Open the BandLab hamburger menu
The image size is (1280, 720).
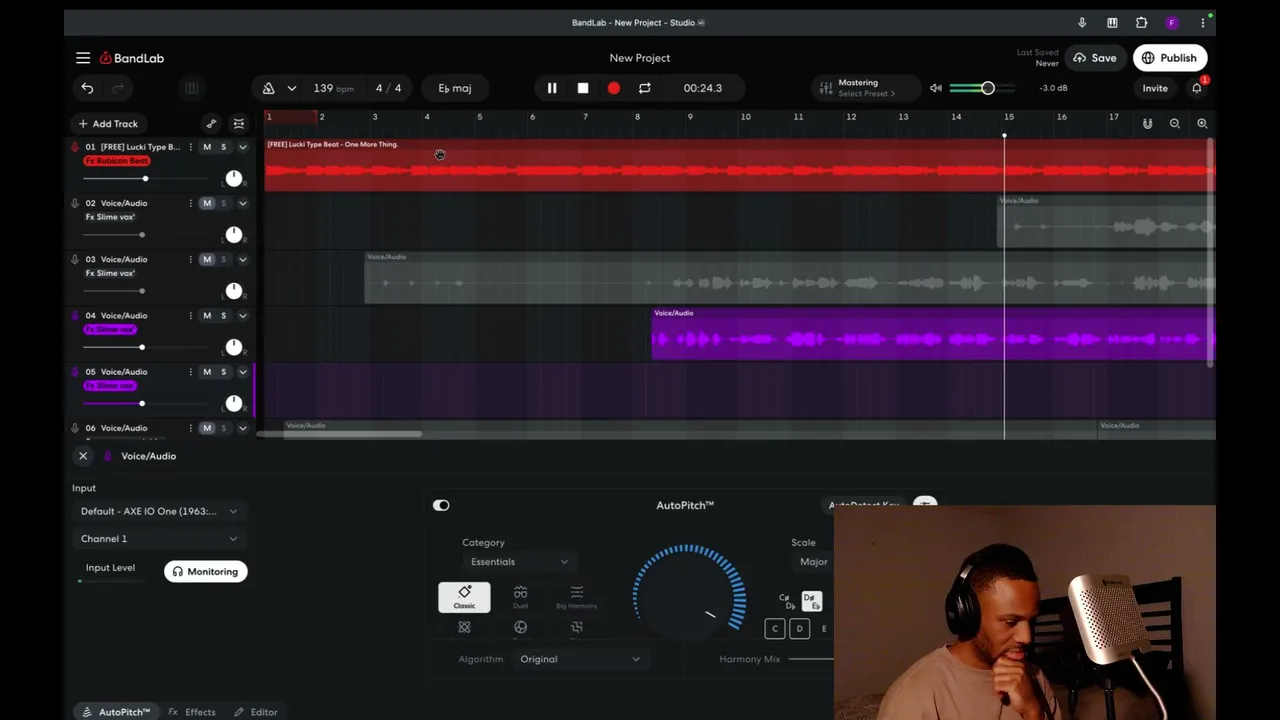pyautogui.click(x=83, y=58)
